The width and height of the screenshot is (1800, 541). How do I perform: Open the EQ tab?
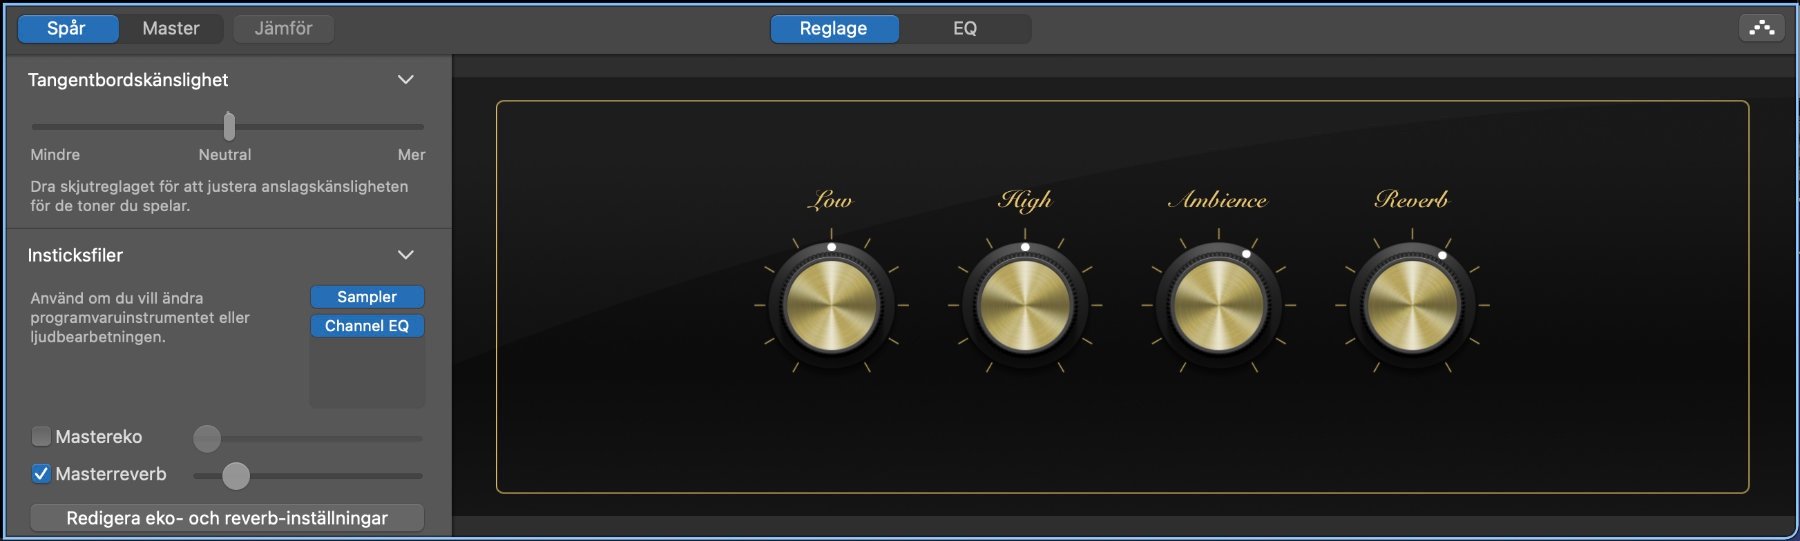click(964, 28)
